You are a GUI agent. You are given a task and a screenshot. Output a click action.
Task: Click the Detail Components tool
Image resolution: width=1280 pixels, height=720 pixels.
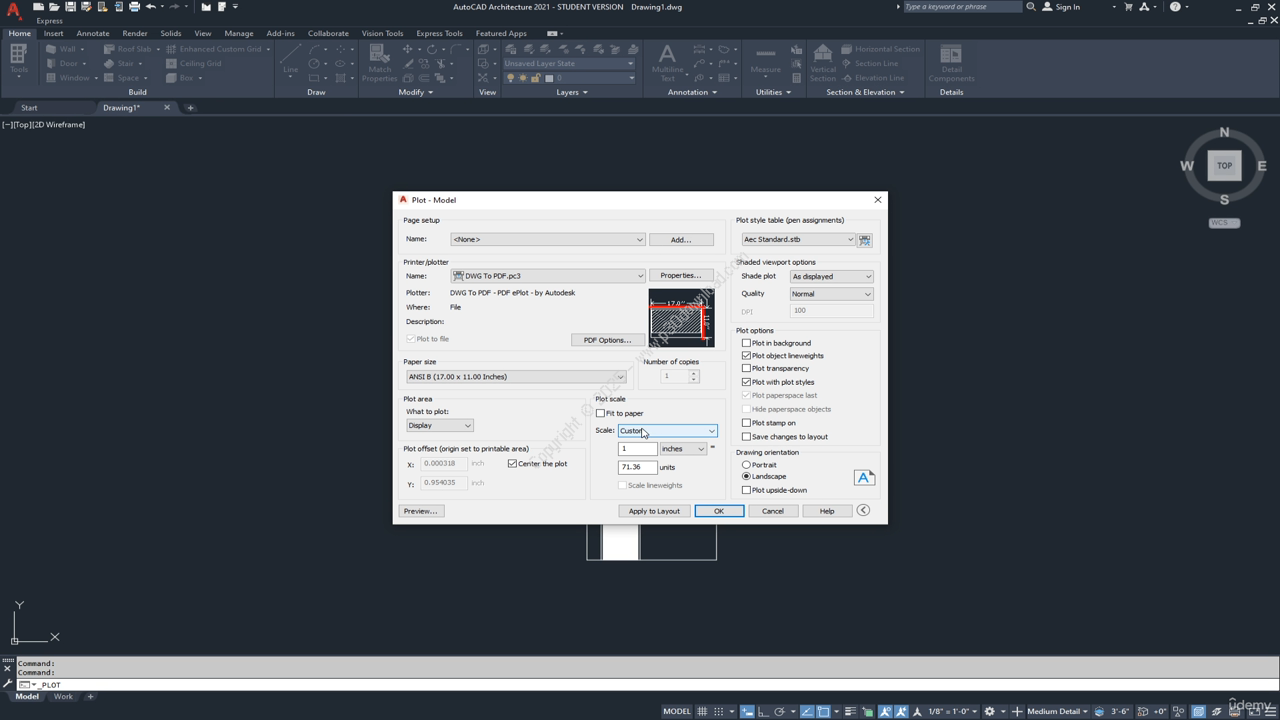coord(951,62)
